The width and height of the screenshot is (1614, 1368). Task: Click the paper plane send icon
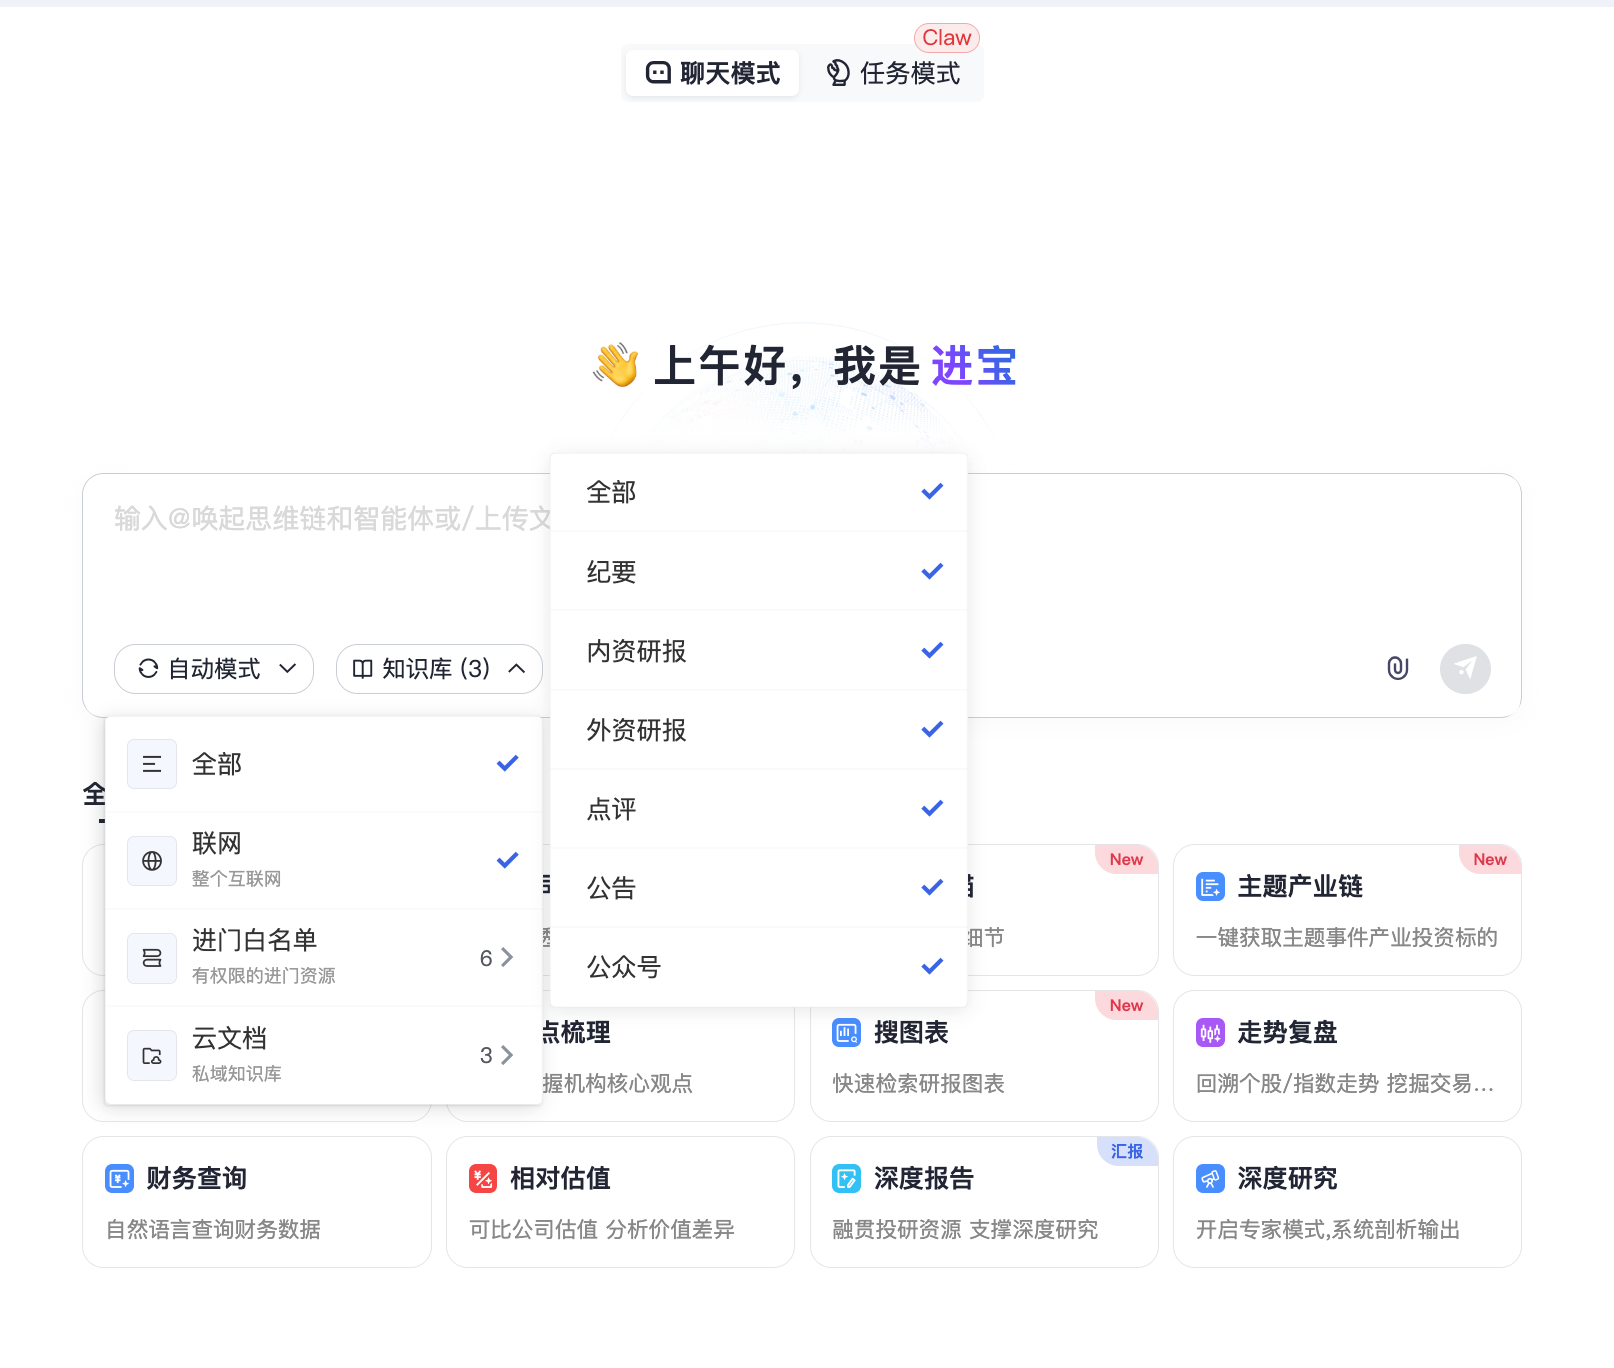[1464, 668]
